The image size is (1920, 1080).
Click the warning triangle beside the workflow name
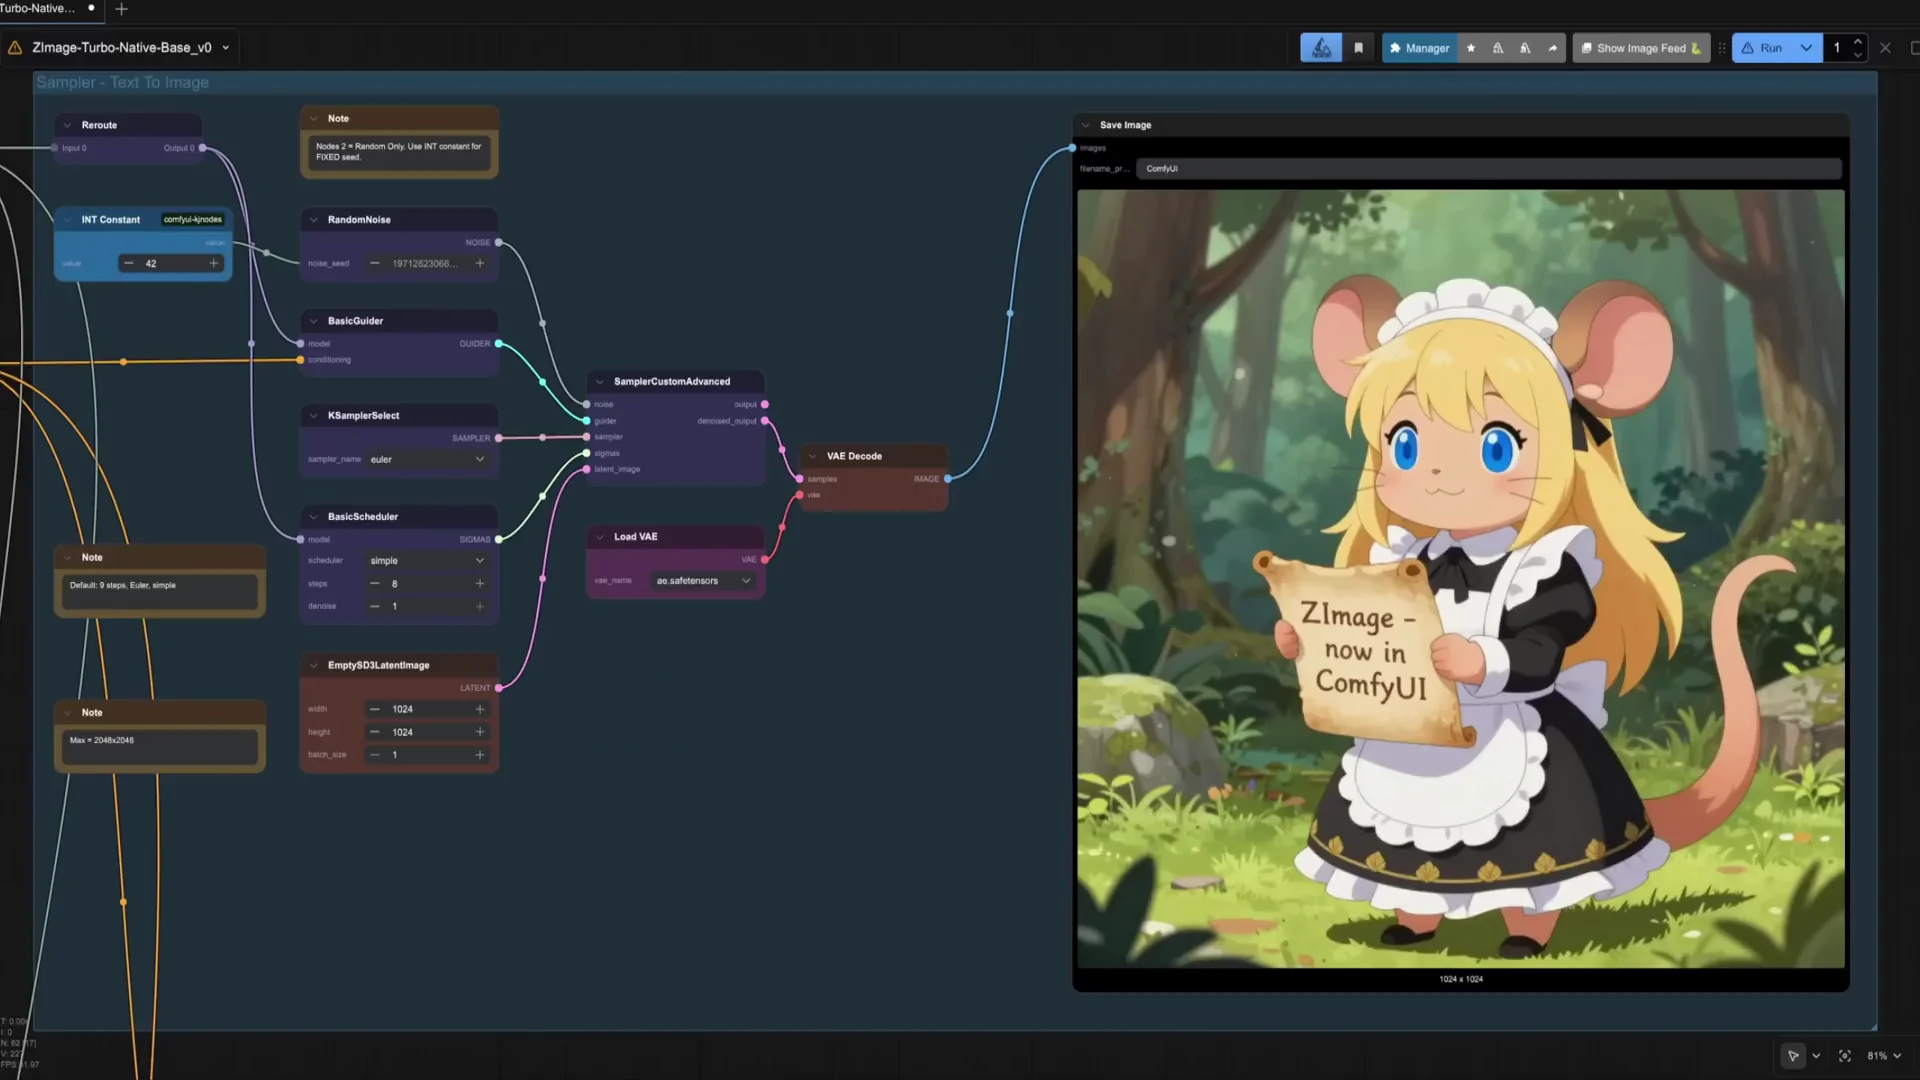tap(14, 47)
